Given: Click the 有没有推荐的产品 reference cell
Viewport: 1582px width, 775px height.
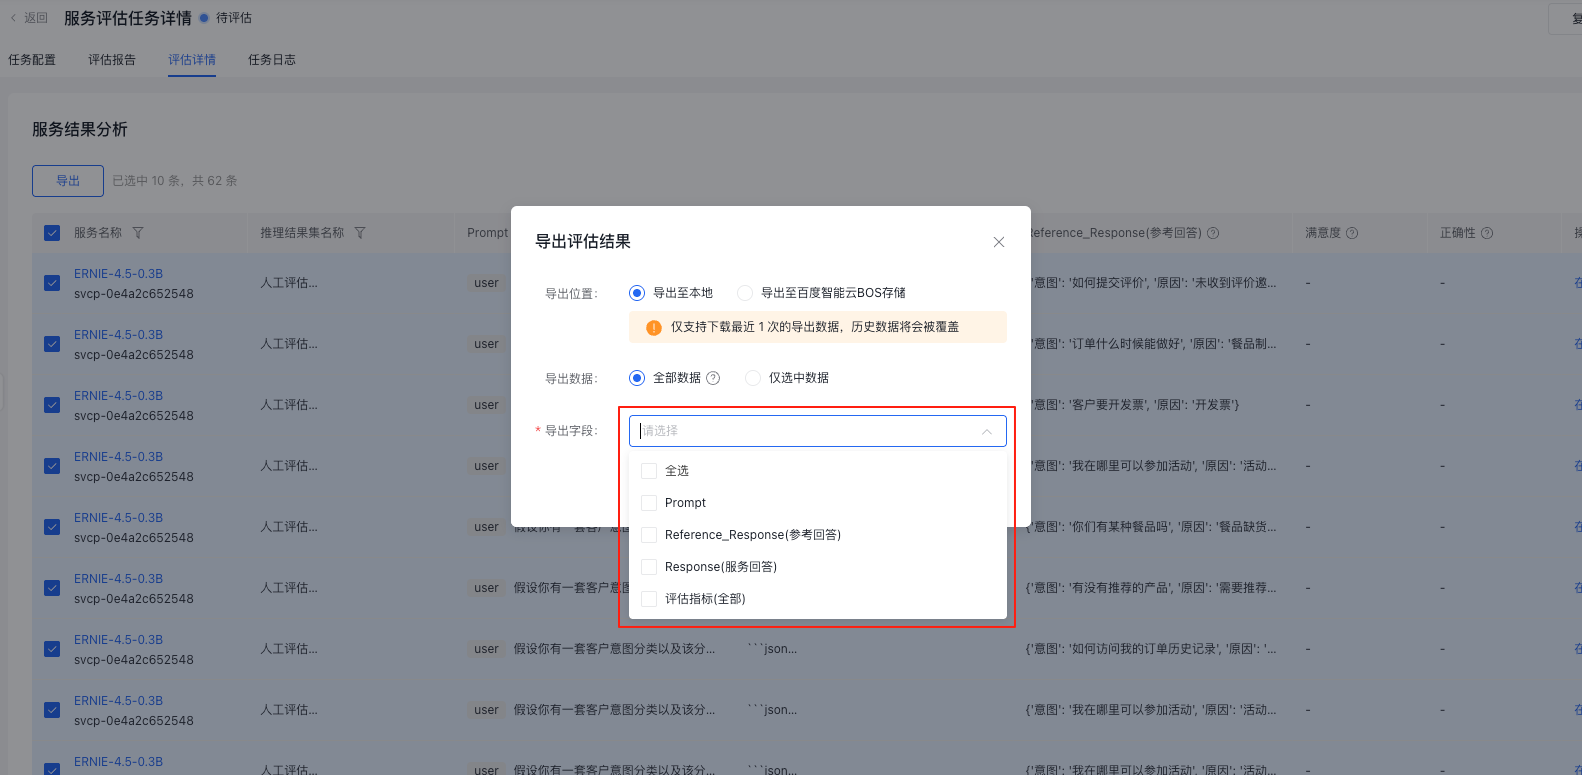Looking at the screenshot, I should [x=1151, y=588].
